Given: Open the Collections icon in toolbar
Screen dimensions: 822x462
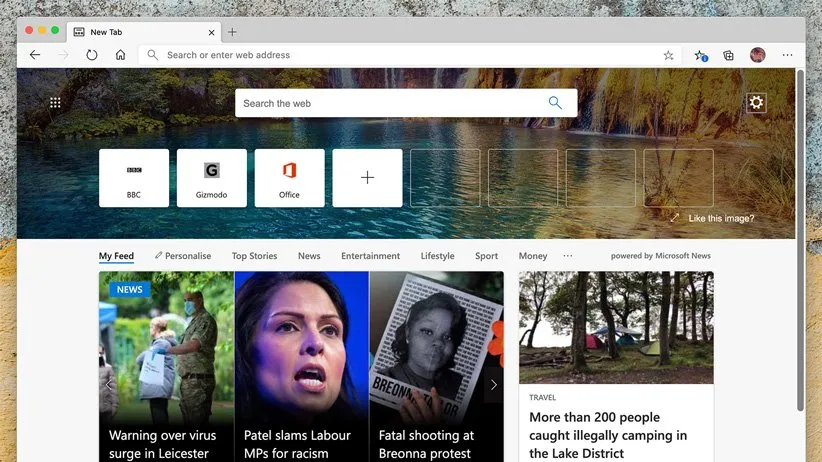Looking at the screenshot, I should coord(729,55).
